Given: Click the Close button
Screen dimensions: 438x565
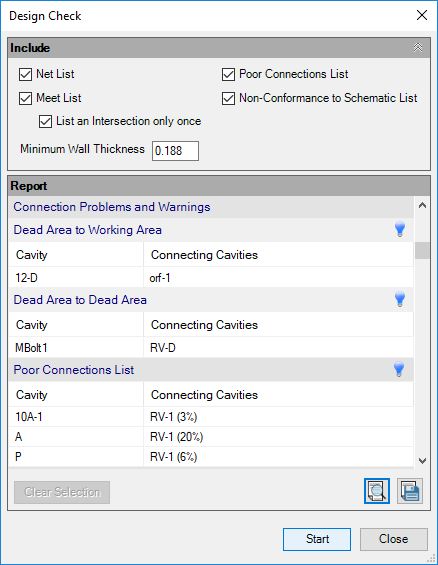Looking at the screenshot, I should [394, 539].
